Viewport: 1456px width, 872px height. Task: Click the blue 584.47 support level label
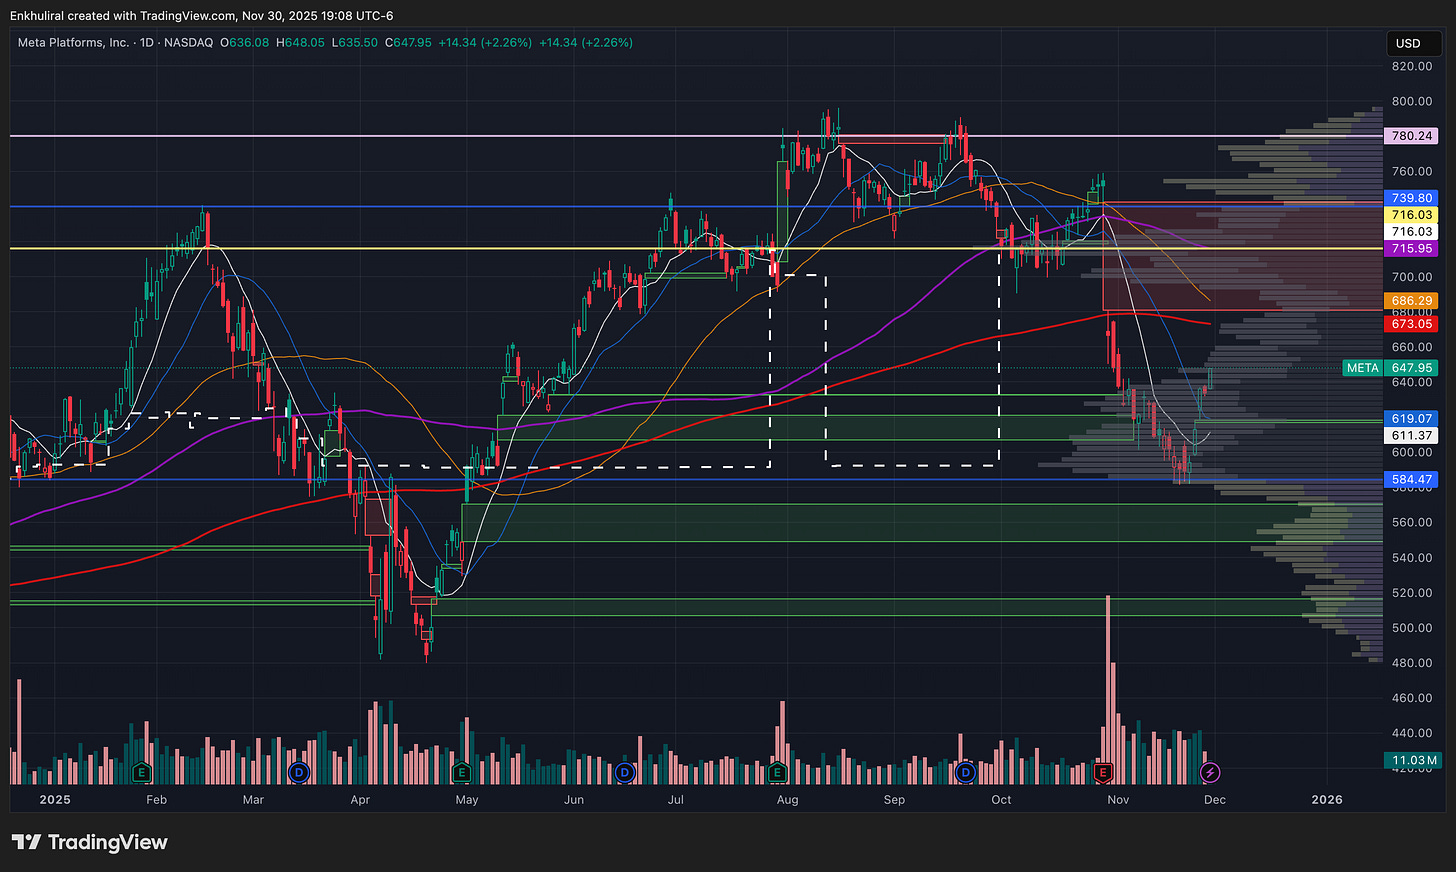coord(1411,480)
